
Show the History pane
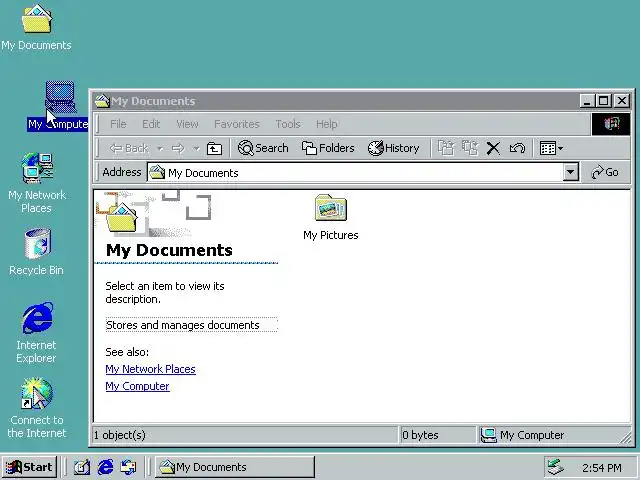pyautogui.click(x=393, y=148)
